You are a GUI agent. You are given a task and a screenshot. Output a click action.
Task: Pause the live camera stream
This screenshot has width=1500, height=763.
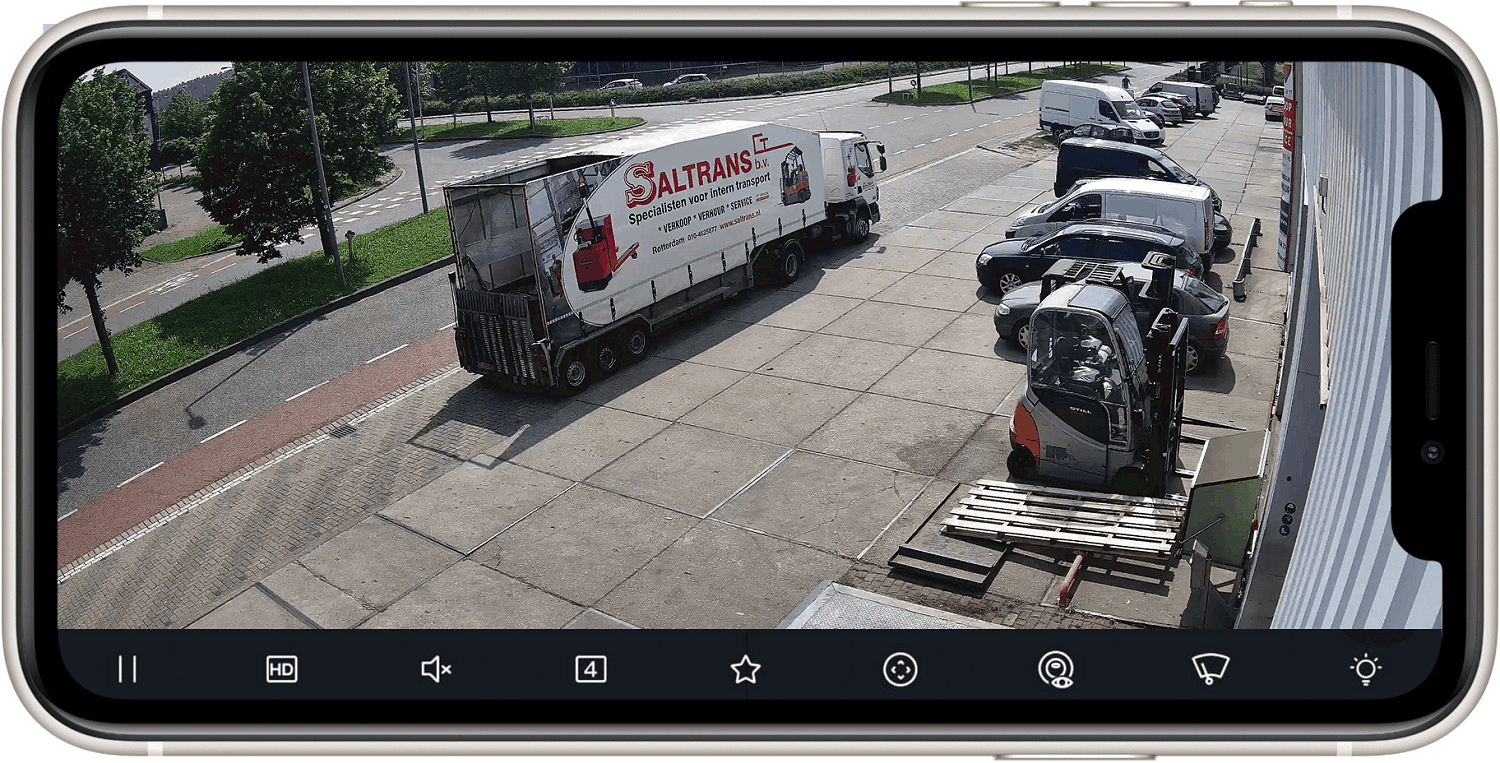pyautogui.click(x=127, y=669)
